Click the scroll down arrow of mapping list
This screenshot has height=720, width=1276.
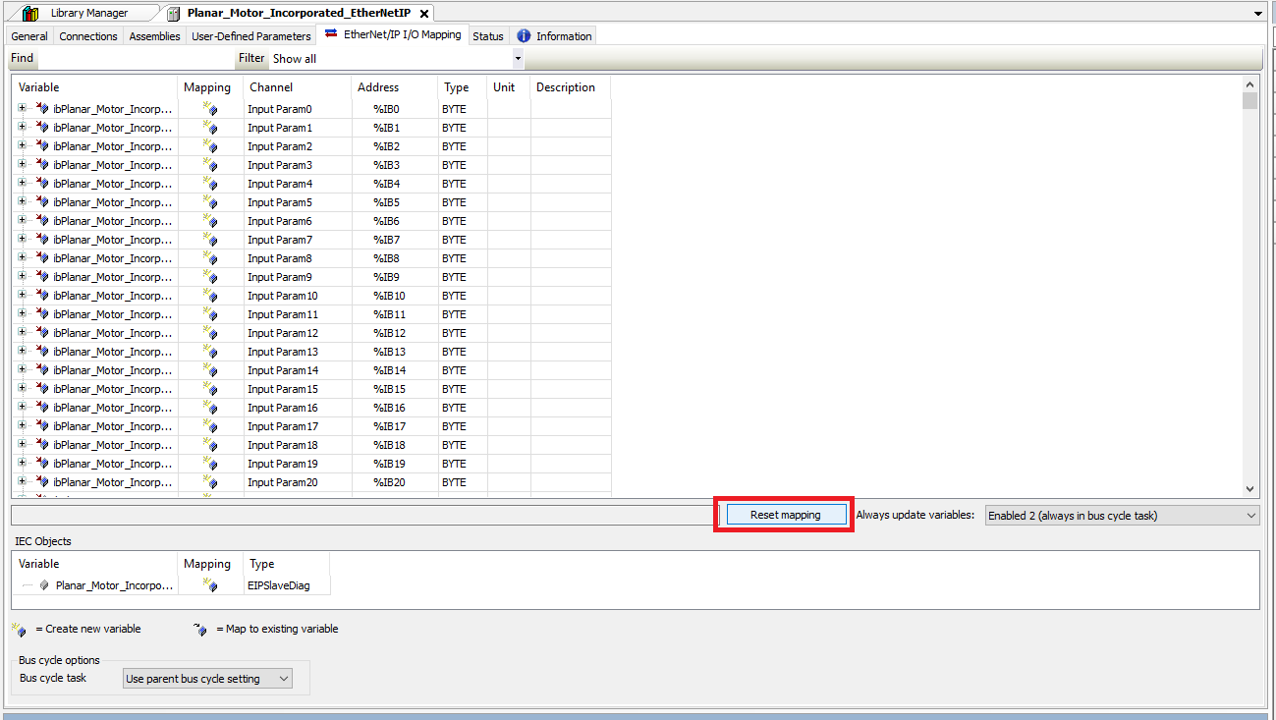(x=1250, y=489)
